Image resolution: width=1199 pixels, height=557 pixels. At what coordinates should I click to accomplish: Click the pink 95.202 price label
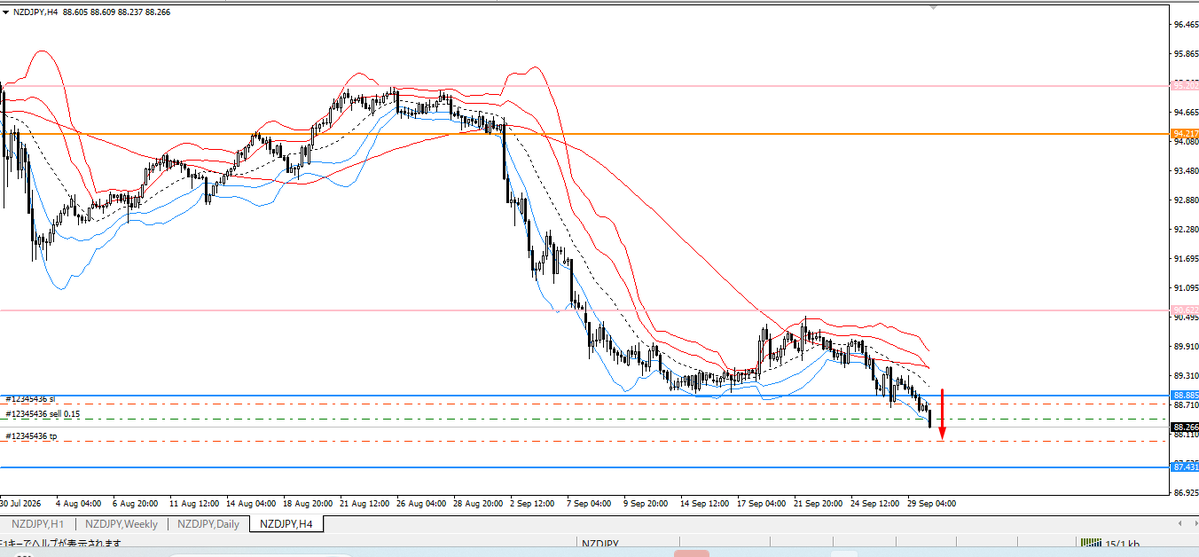1184,86
